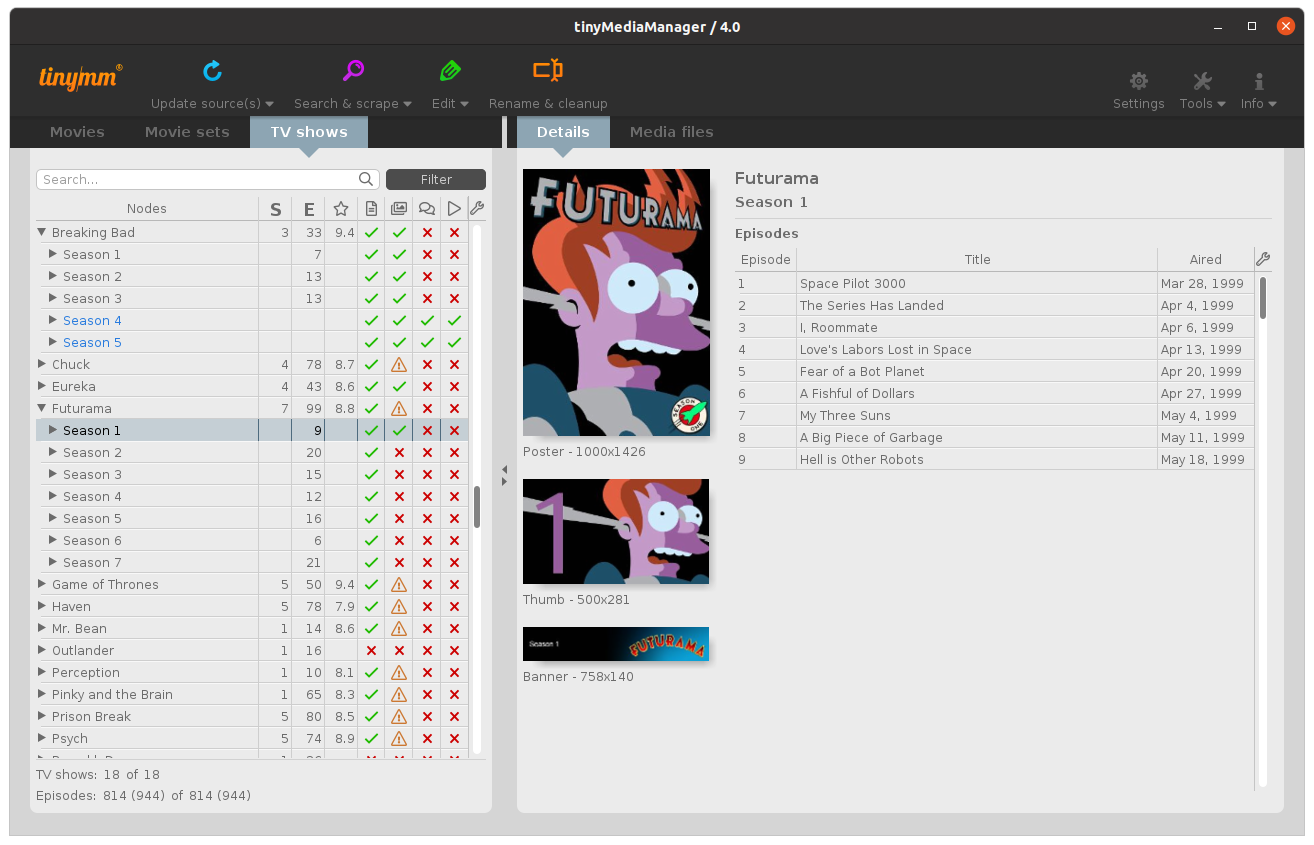This screenshot has height=845, width=1314.
Task: Sort by the rating star column header
Action: (341, 209)
